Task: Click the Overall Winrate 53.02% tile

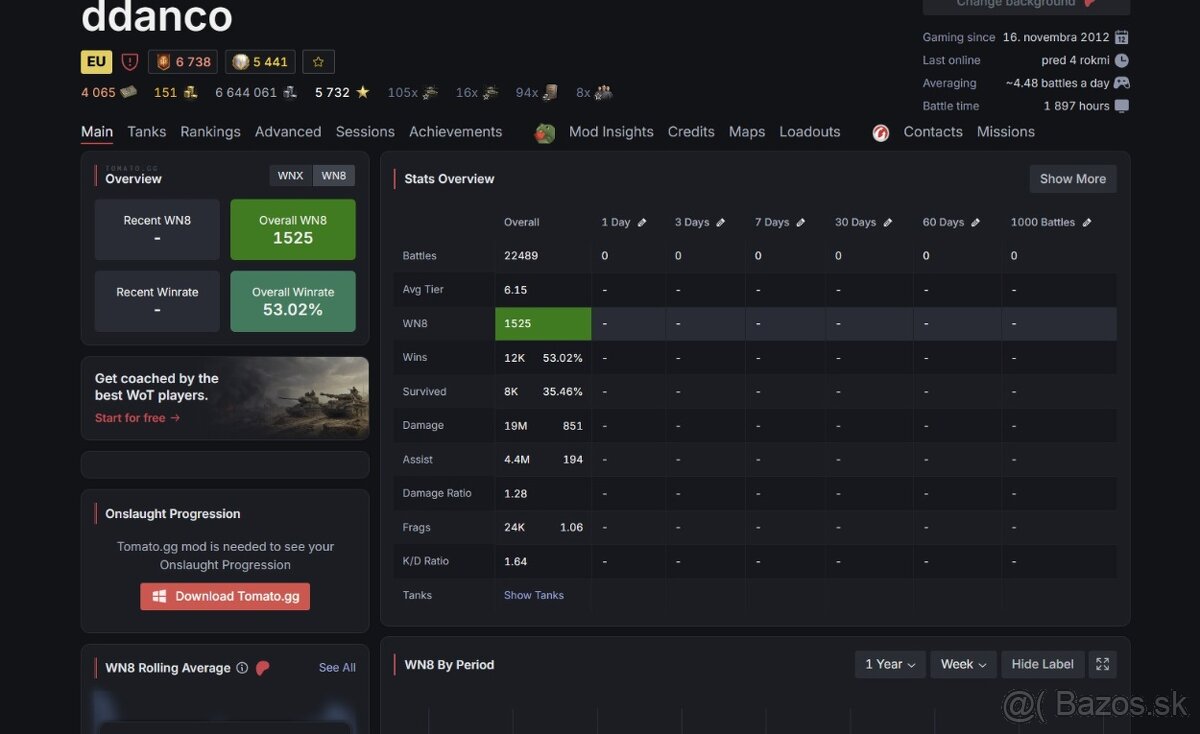Action: tap(293, 301)
